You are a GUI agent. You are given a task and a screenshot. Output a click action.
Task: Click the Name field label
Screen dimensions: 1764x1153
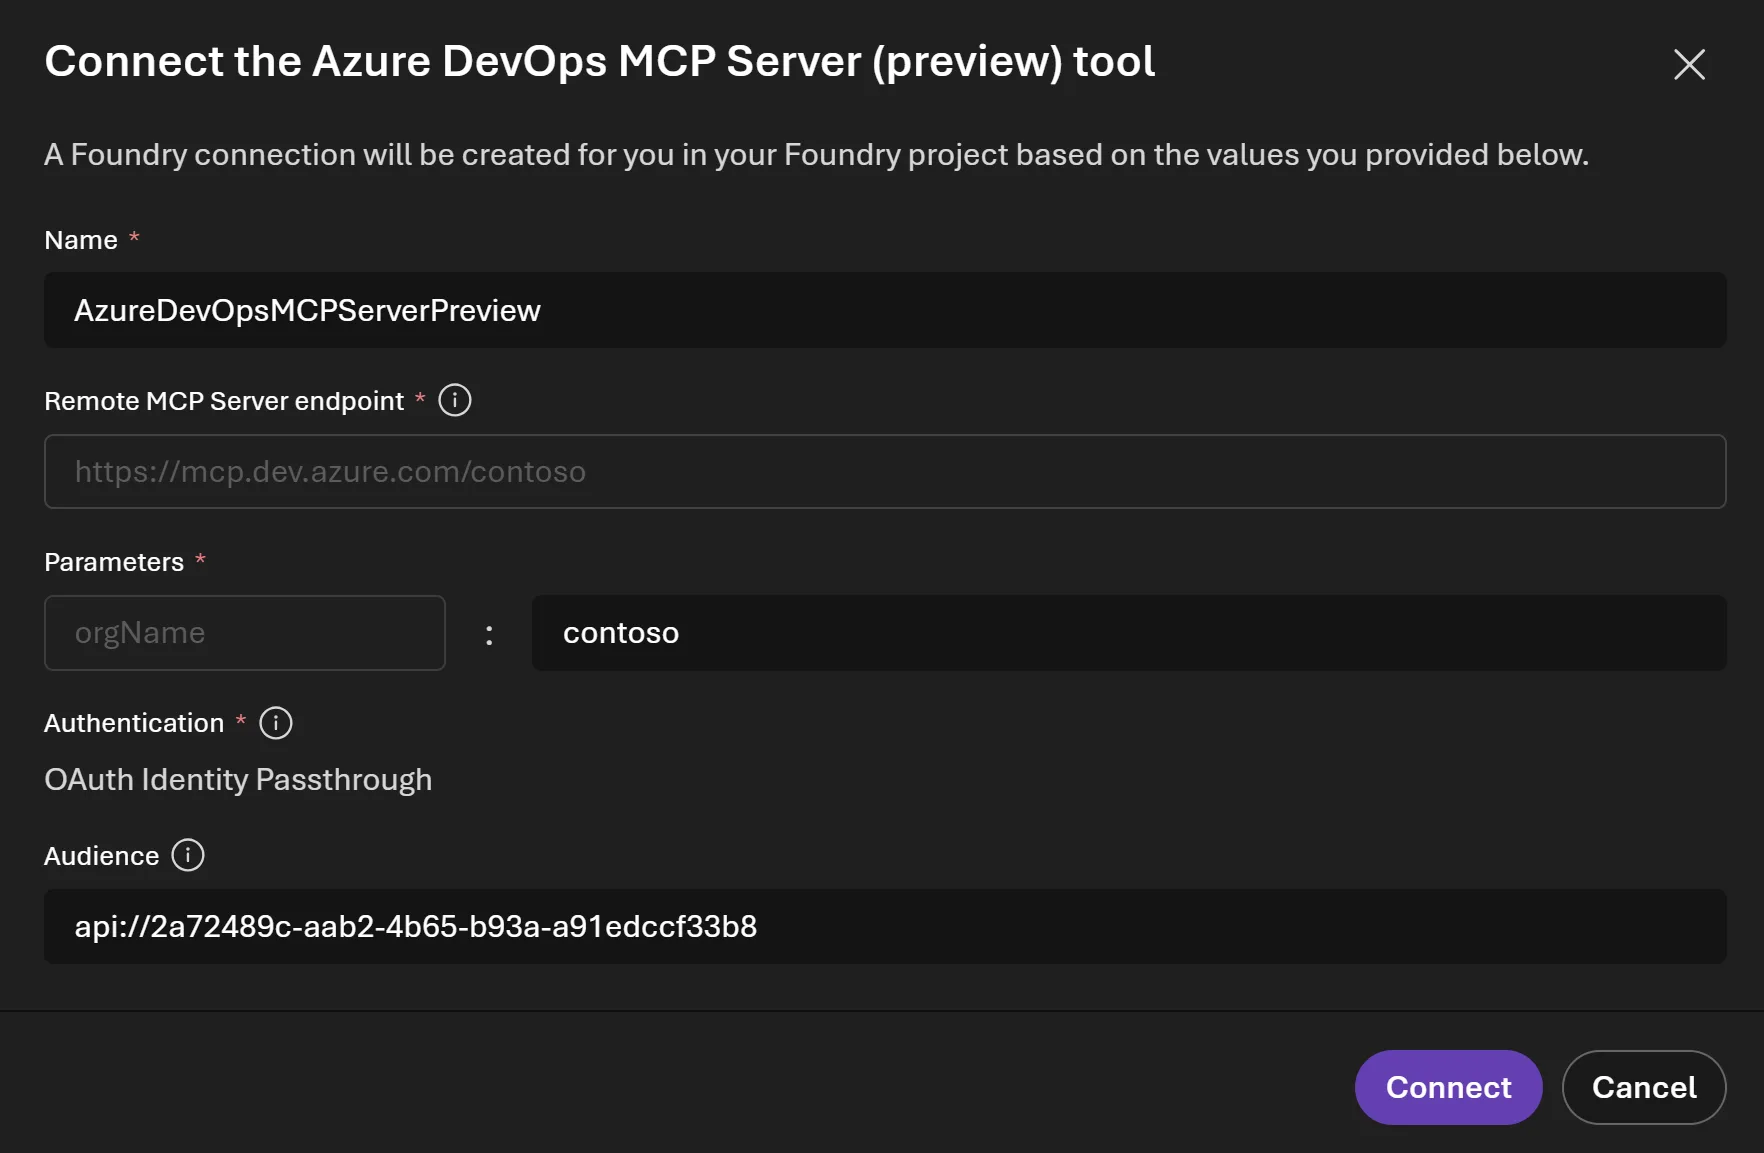point(81,241)
